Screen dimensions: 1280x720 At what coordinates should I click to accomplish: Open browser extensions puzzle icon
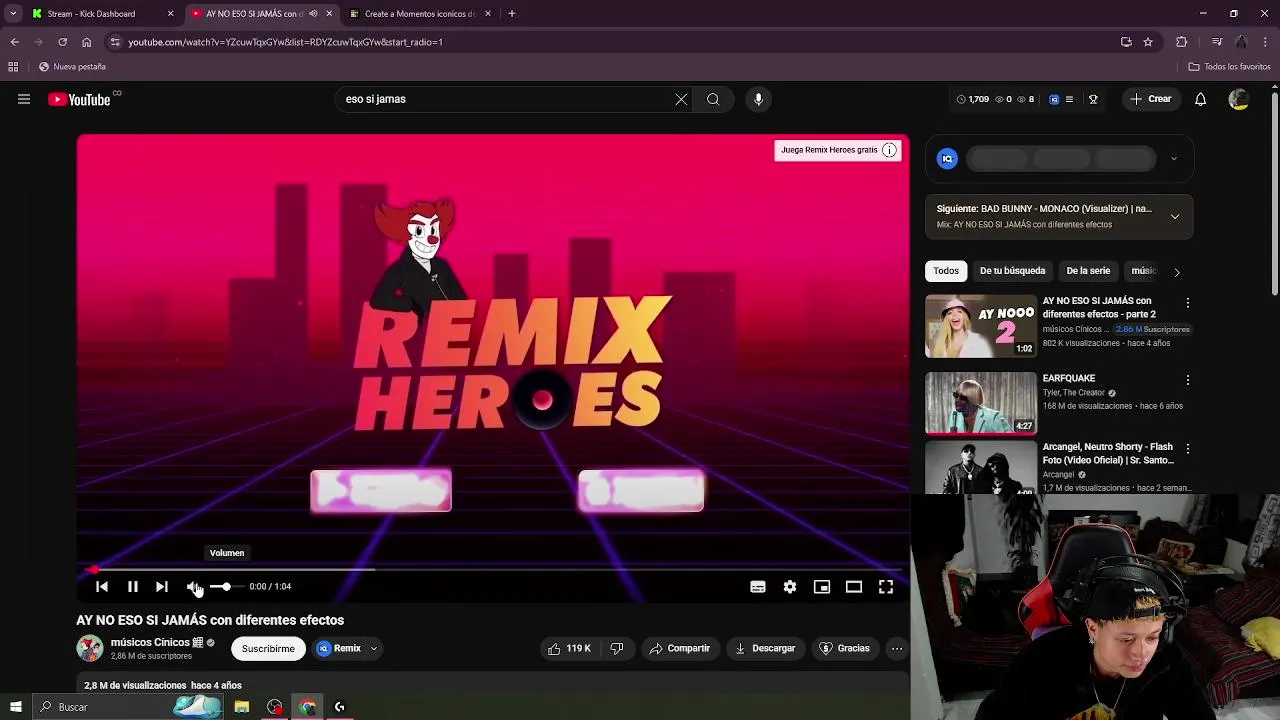pos(1182,42)
